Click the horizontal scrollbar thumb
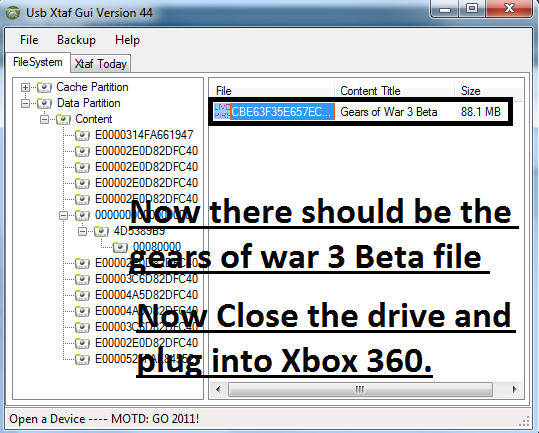Screen dimensions: 539x433 click(x=360, y=390)
